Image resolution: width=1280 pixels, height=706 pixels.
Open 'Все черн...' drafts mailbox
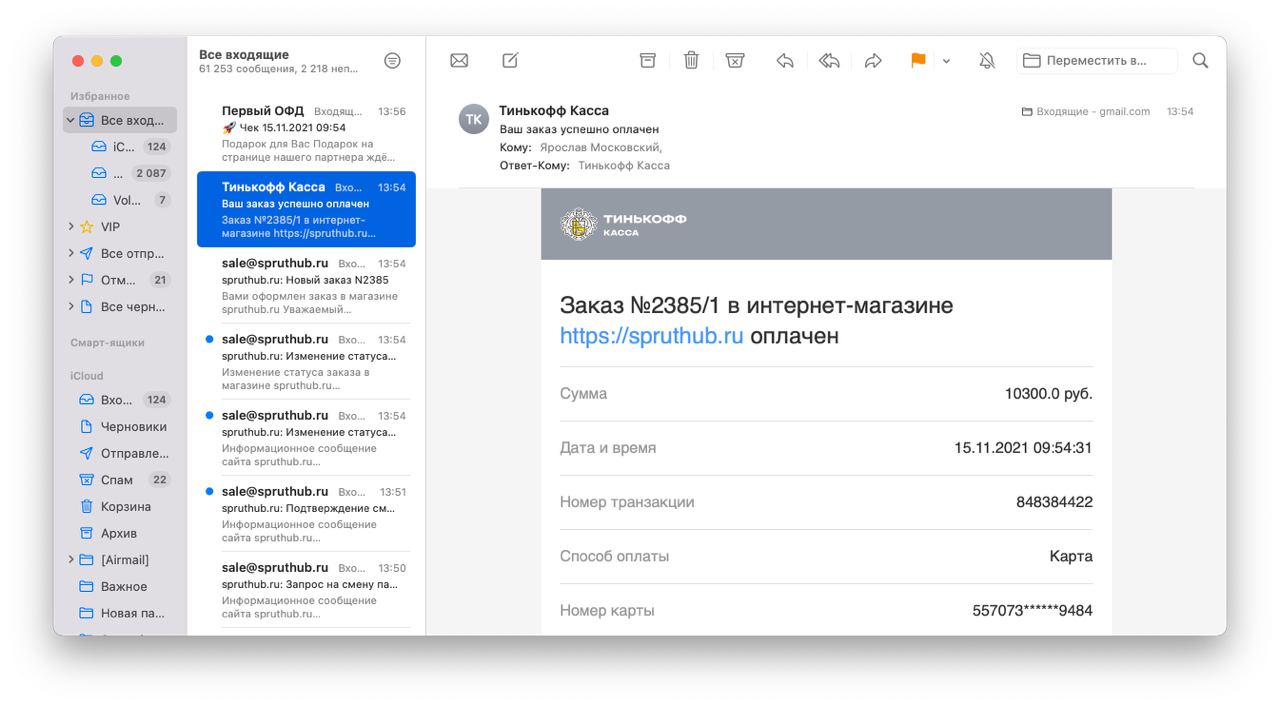(x=122, y=307)
